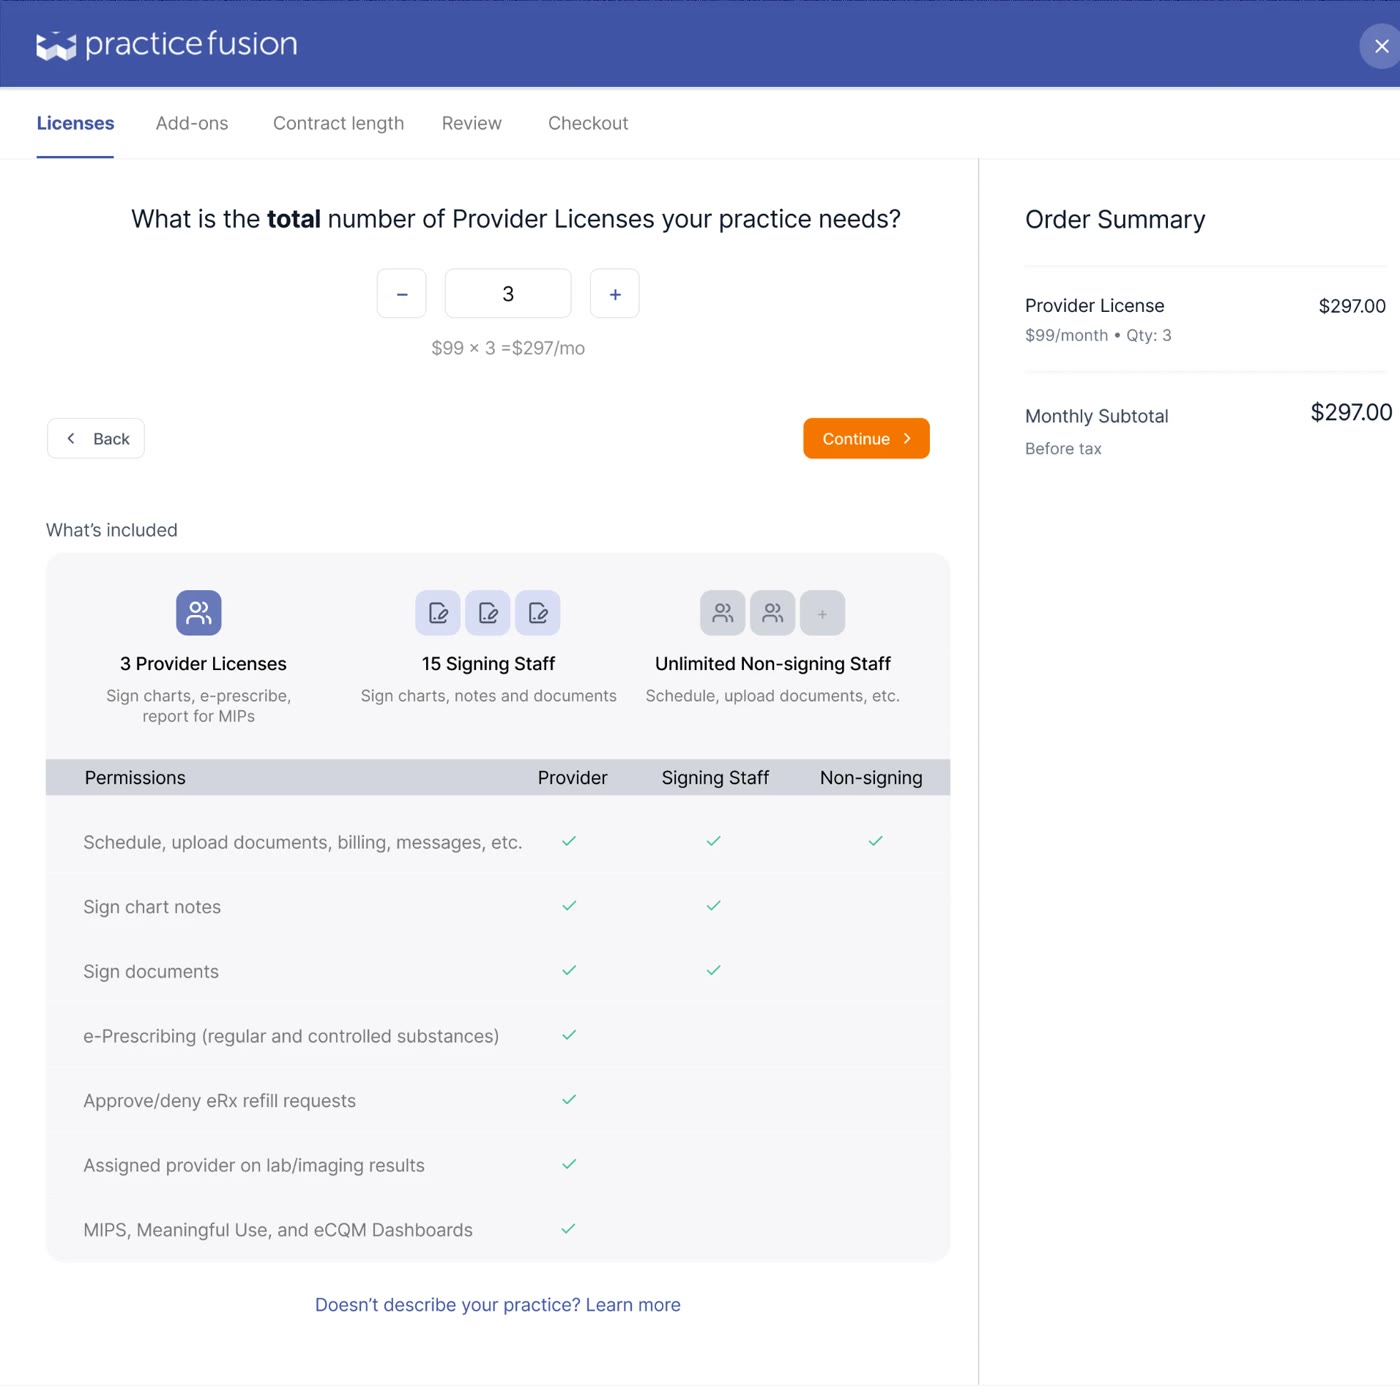Image resolution: width=1400 pixels, height=1400 pixels.
Task: Click the third Signing Staff document icon
Action: point(538,613)
